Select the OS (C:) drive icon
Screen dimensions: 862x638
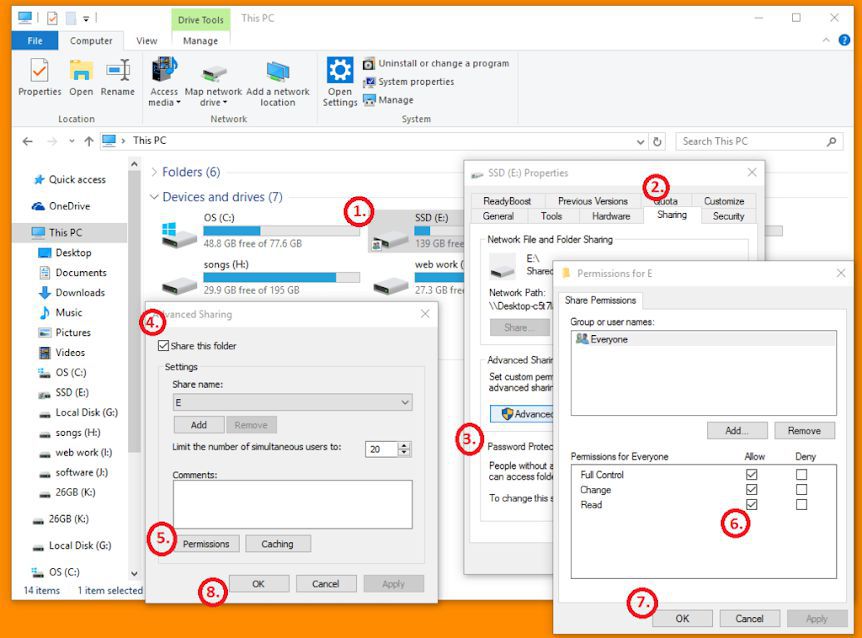tap(179, 232)
